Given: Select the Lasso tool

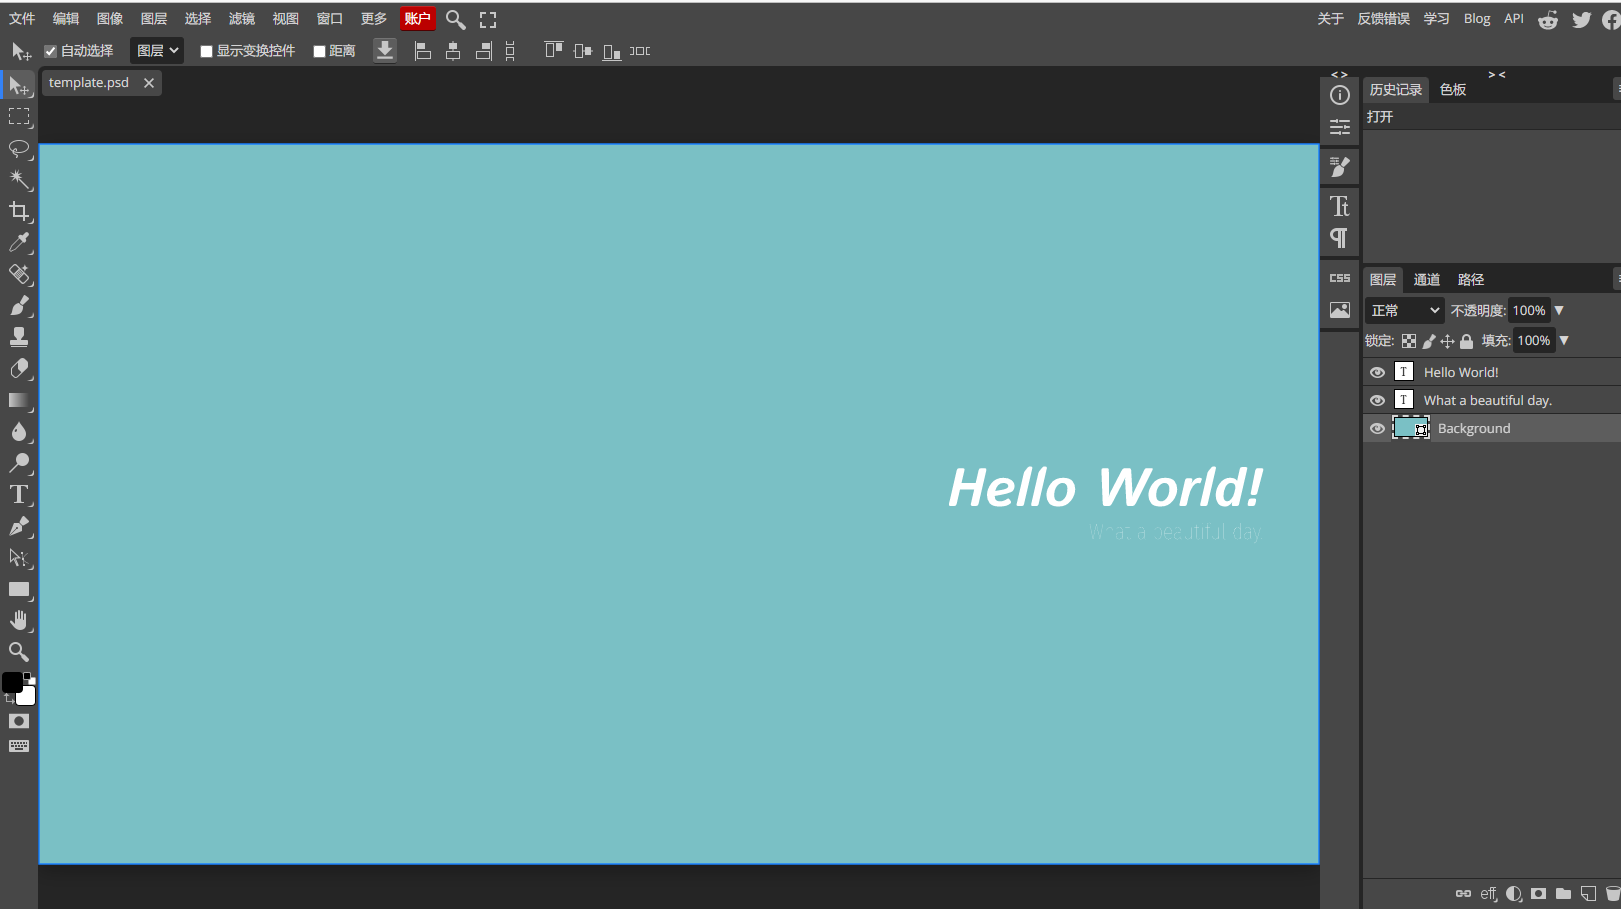Looking at the screenshot, I should [x=19, y=149].
